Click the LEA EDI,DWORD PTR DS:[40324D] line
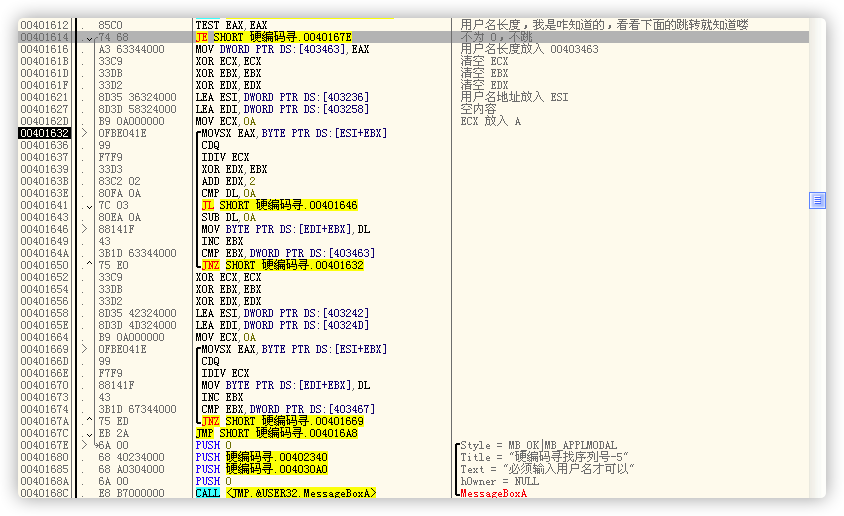 click(x=282, y=325)
